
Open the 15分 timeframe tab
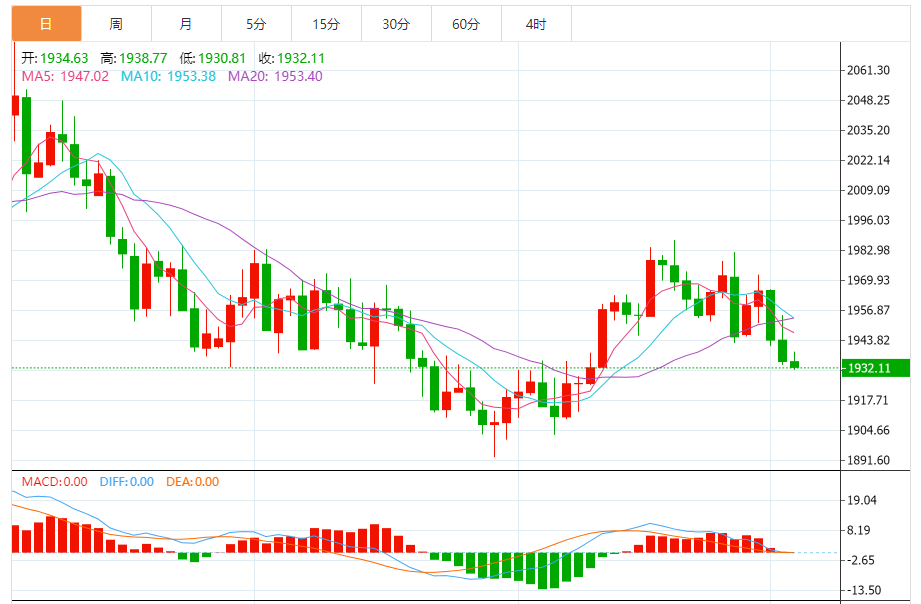click(x=326, y=24)
